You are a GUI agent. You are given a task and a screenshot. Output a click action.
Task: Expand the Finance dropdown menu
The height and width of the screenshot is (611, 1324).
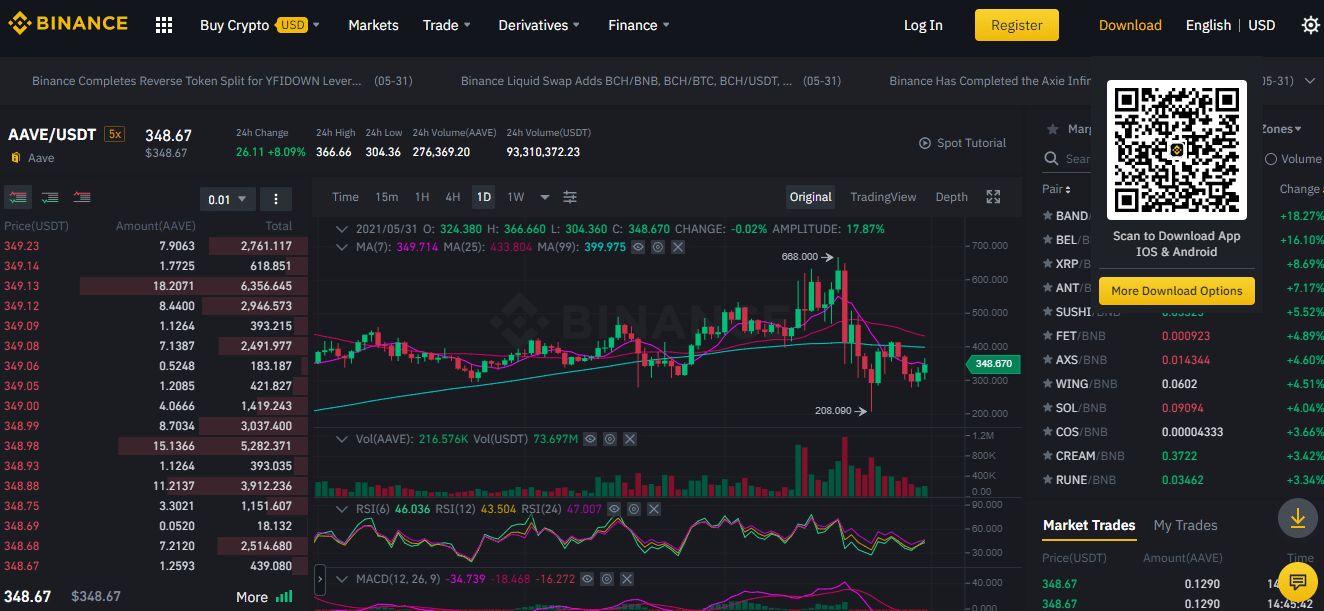tap(639, 25)
